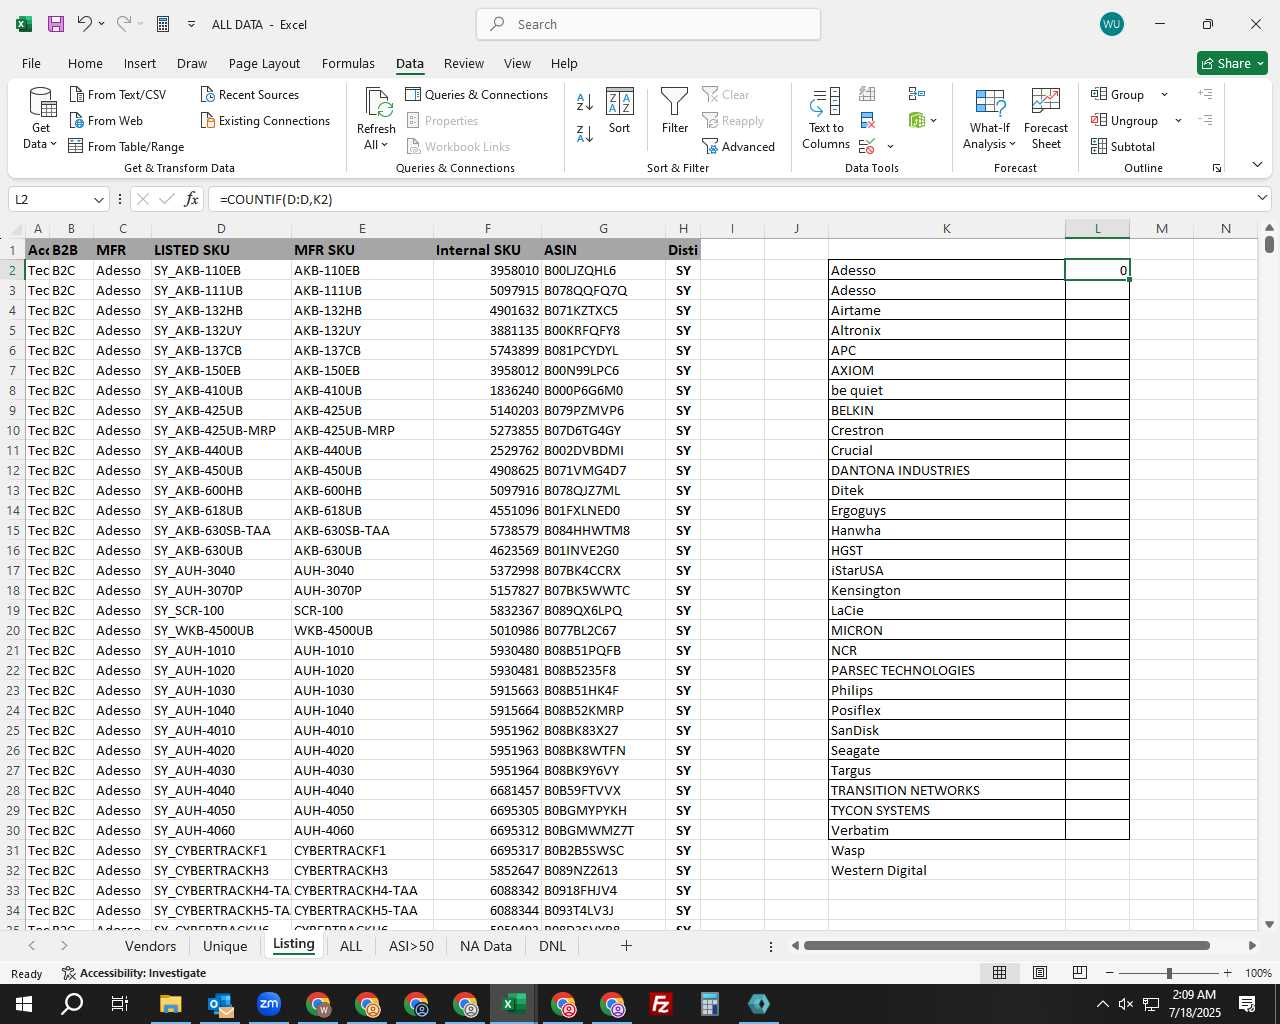
Task: Click the Remove Duplicates icon
Action: click(x=867, y=120)
